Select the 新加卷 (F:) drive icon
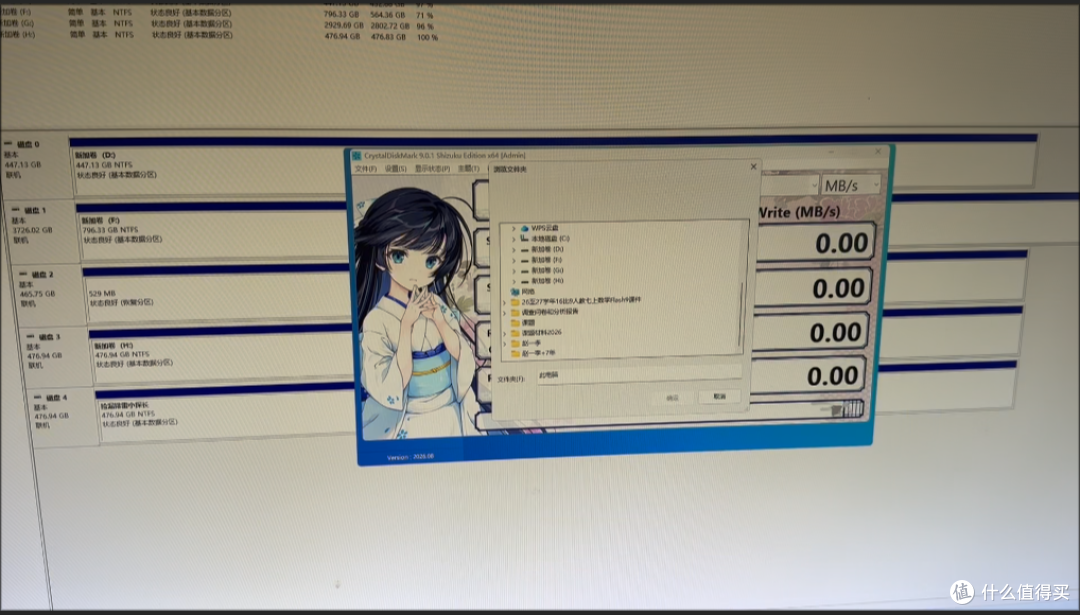The height and width of the screenshot is (615, 1080). click(525, 260)
